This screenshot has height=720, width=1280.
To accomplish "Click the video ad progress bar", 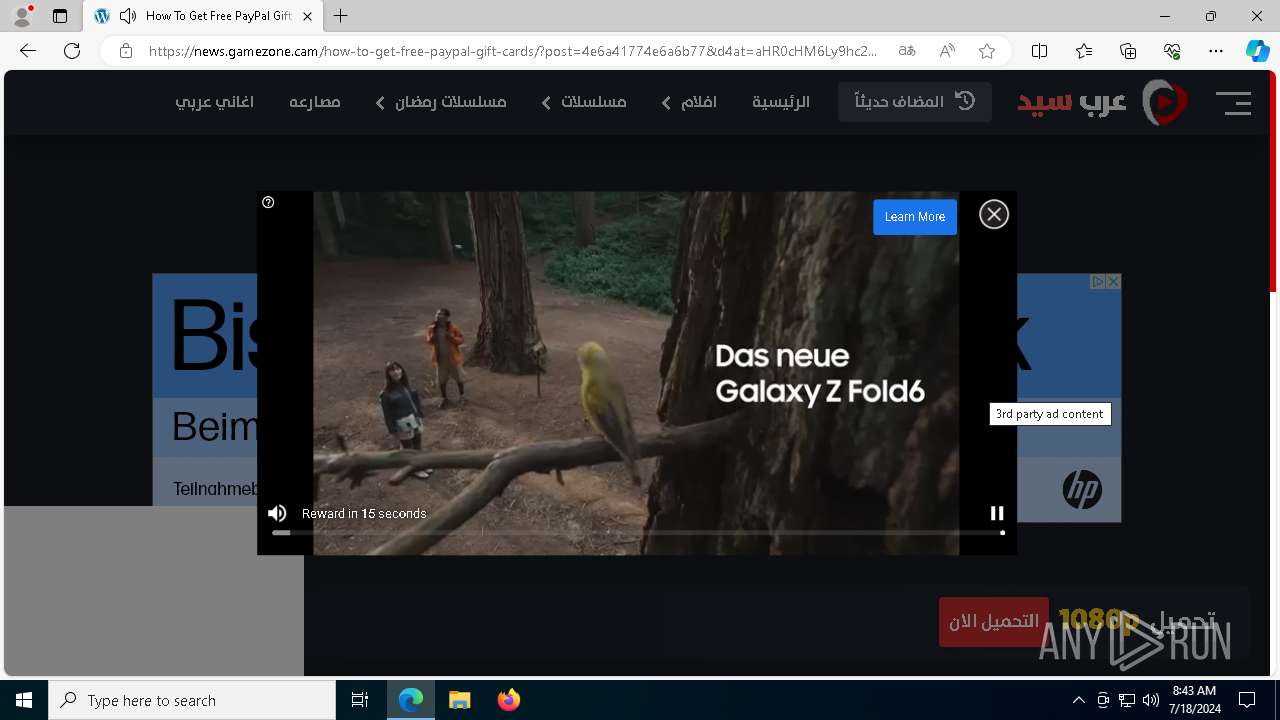I will (637, 533).
